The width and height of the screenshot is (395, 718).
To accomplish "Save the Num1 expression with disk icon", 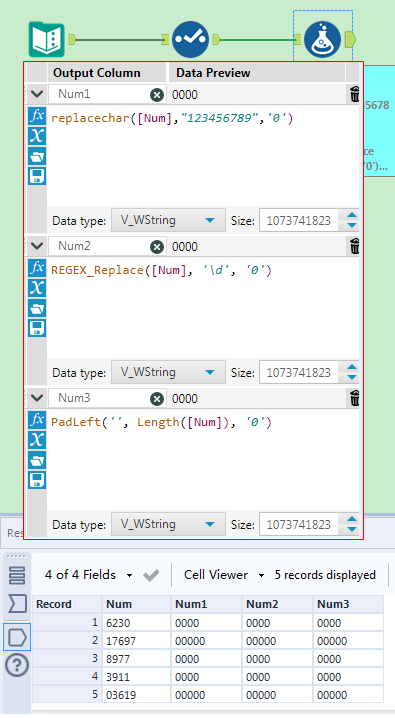I will point(37,176).
